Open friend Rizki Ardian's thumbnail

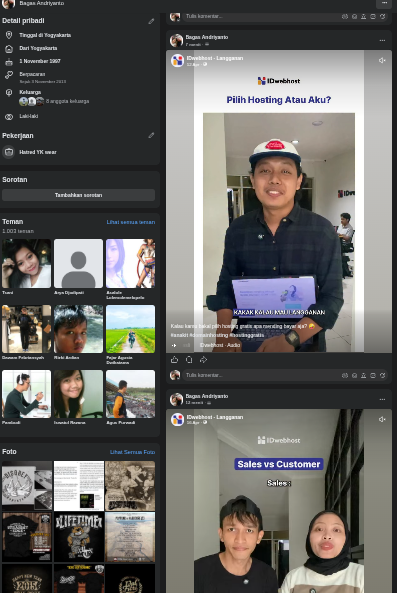click(78, 329)
